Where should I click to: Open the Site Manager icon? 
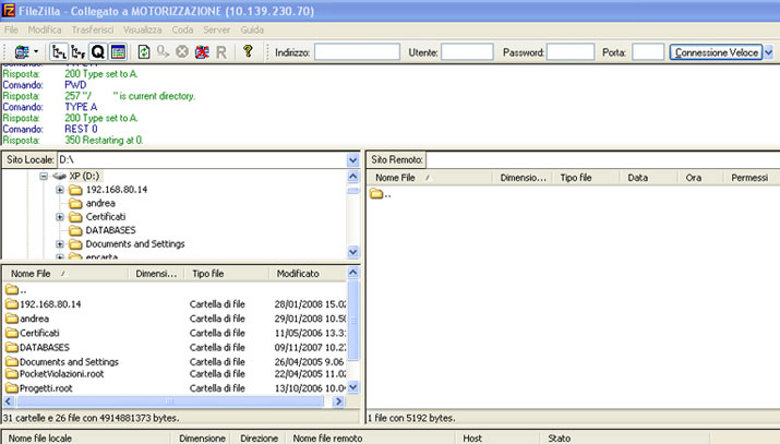[21, 52]
